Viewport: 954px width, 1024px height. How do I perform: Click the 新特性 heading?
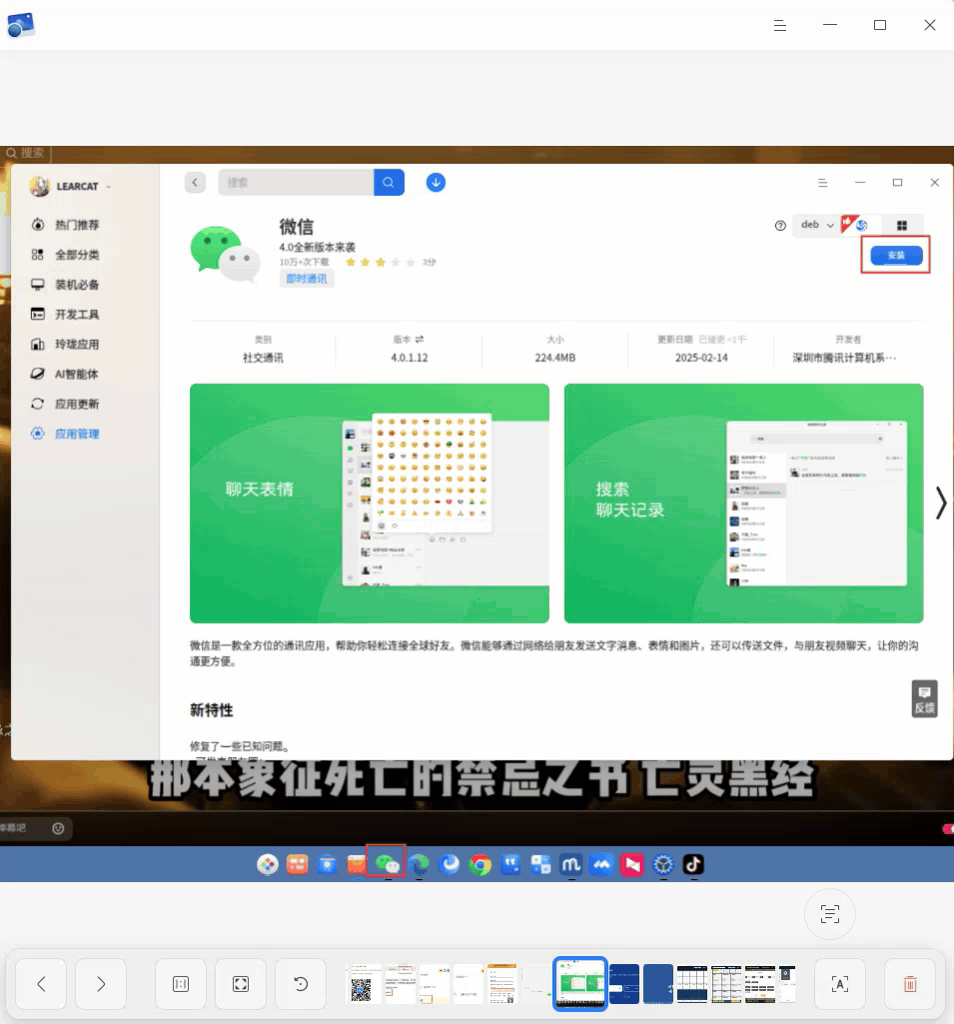[211, 710]
